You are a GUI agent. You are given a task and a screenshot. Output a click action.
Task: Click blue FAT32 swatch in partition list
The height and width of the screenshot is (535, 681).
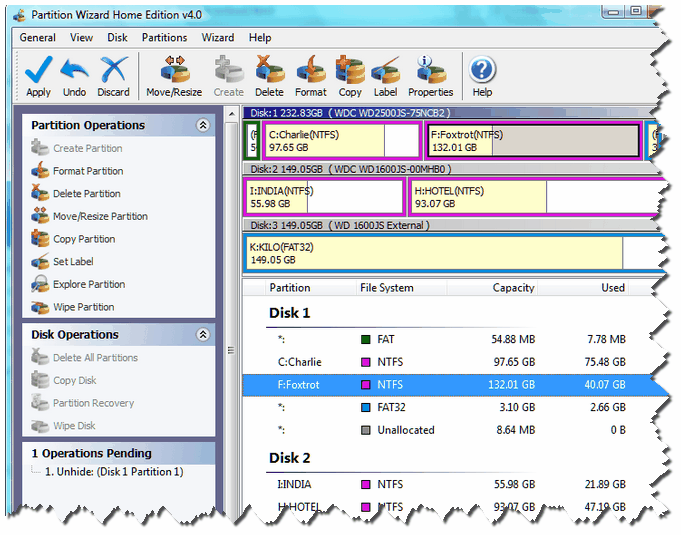(366, 407)
